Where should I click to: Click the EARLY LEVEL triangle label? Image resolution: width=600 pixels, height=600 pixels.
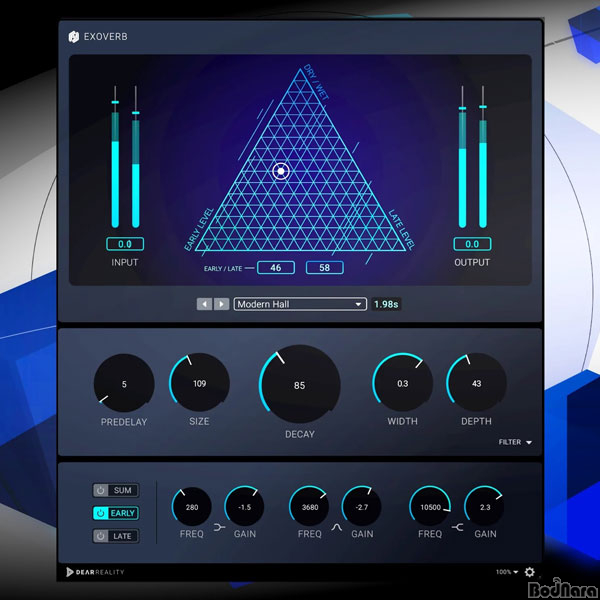click(199, 229)
